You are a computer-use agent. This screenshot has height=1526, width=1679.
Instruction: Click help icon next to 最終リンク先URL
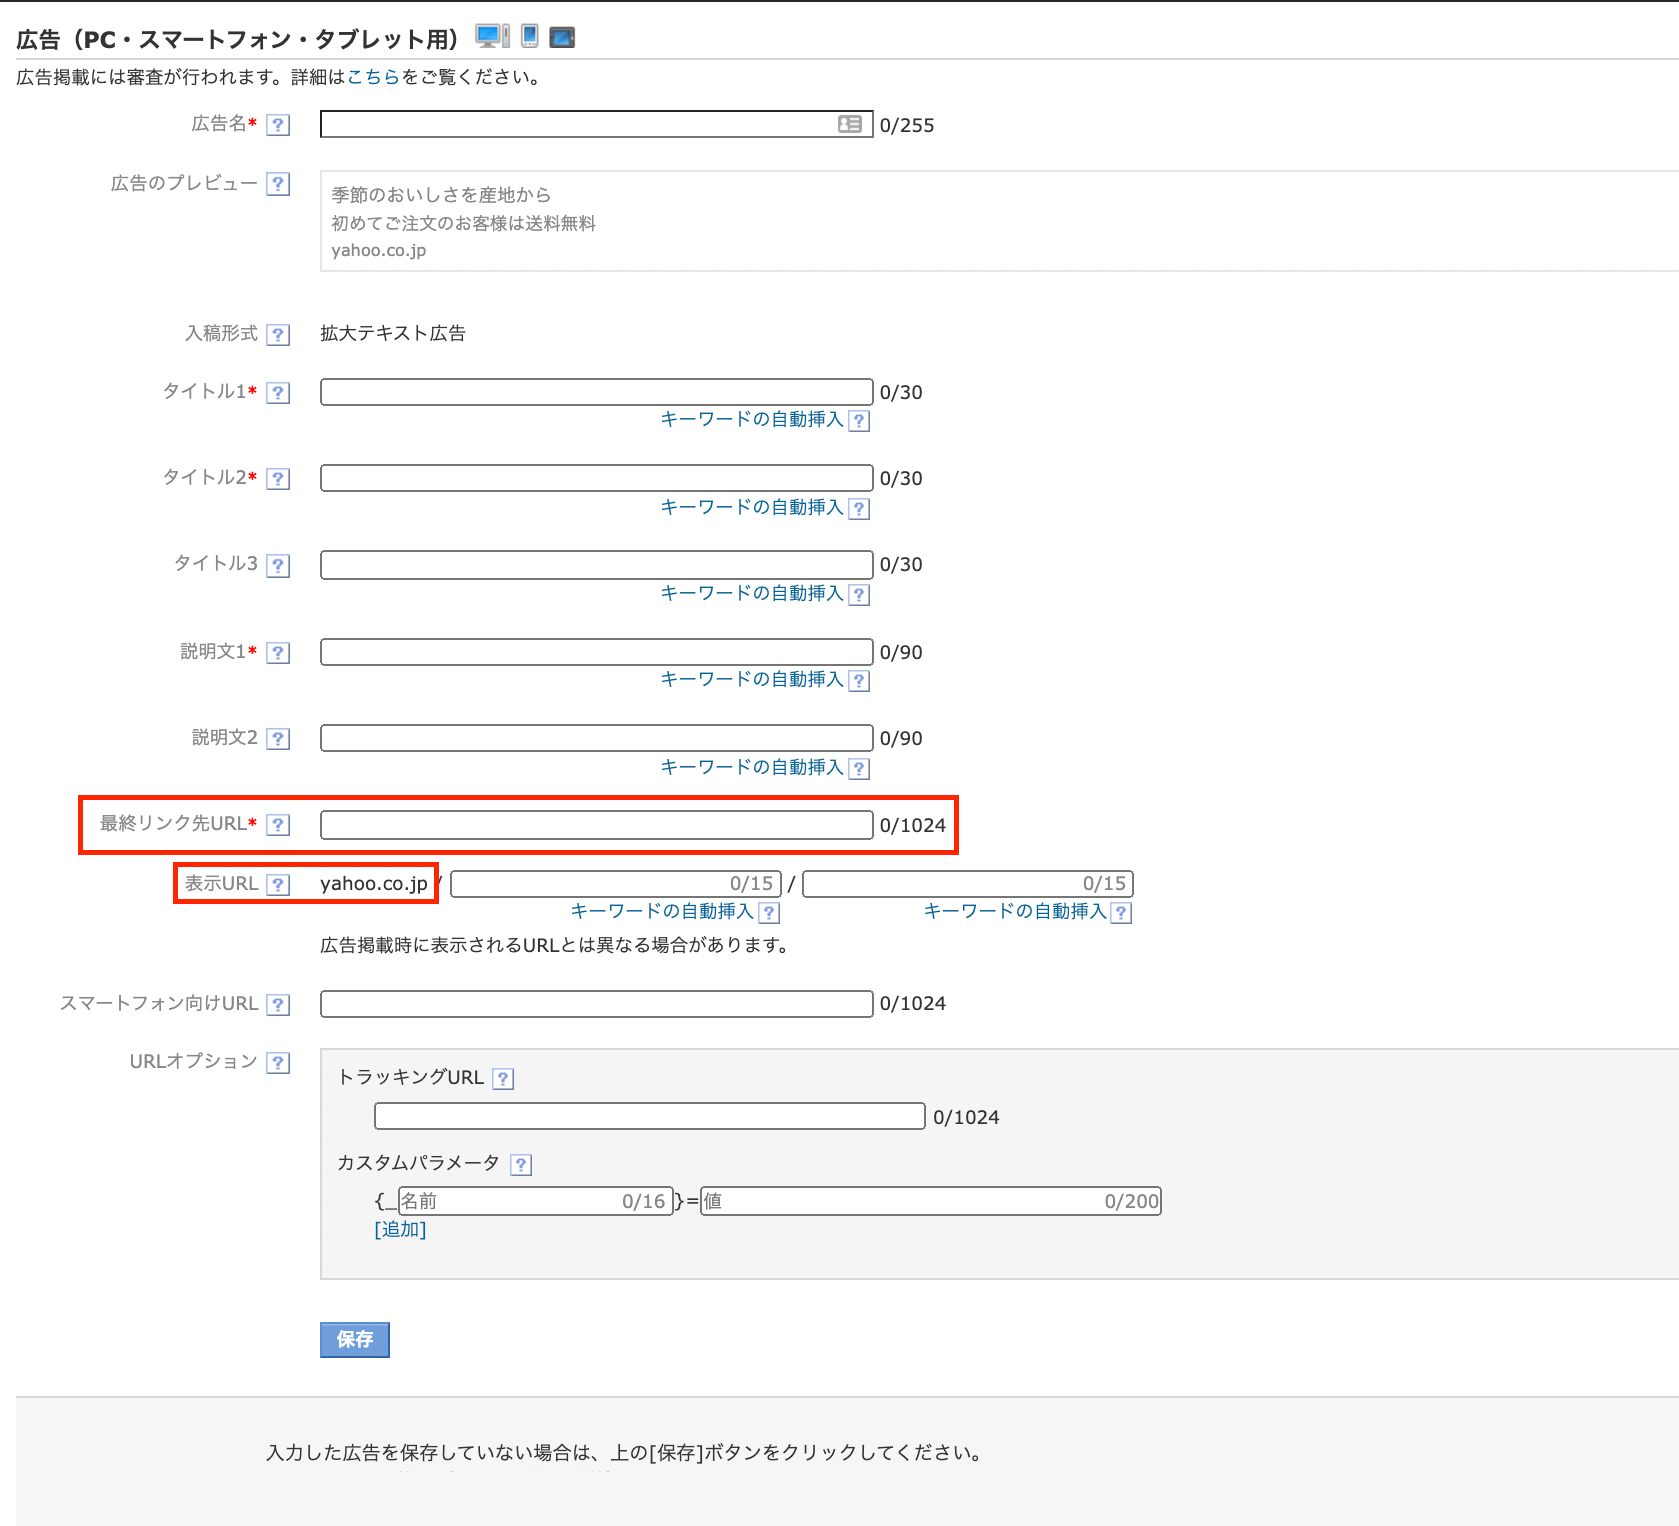[x=279, y=825]
